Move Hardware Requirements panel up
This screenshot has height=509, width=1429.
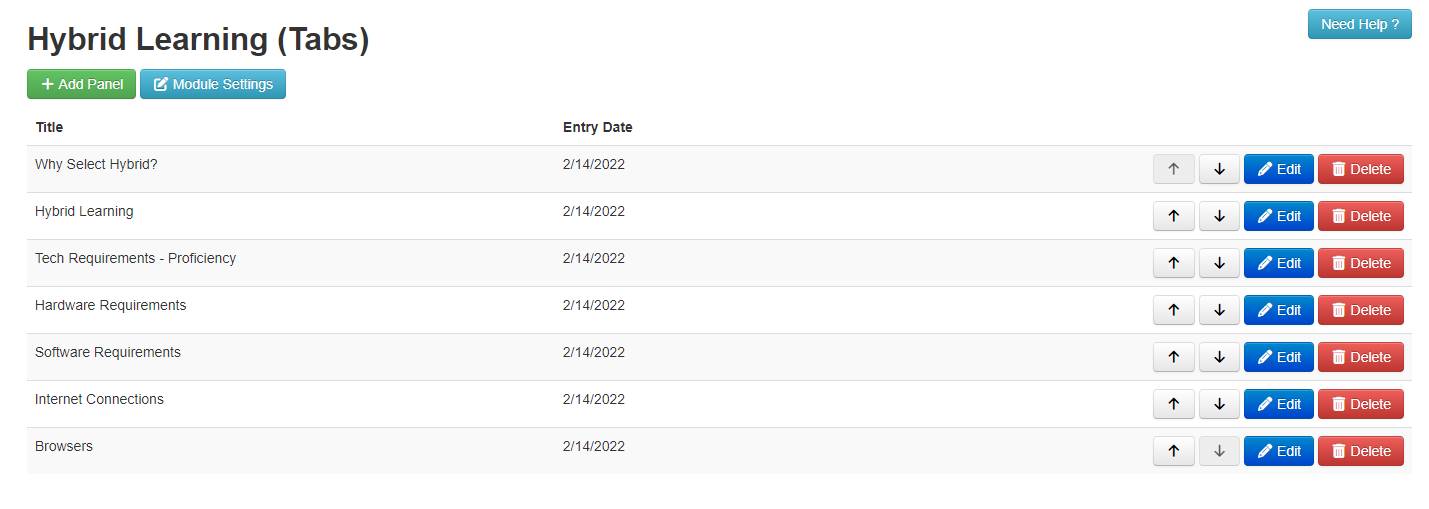pos(1173,310)
